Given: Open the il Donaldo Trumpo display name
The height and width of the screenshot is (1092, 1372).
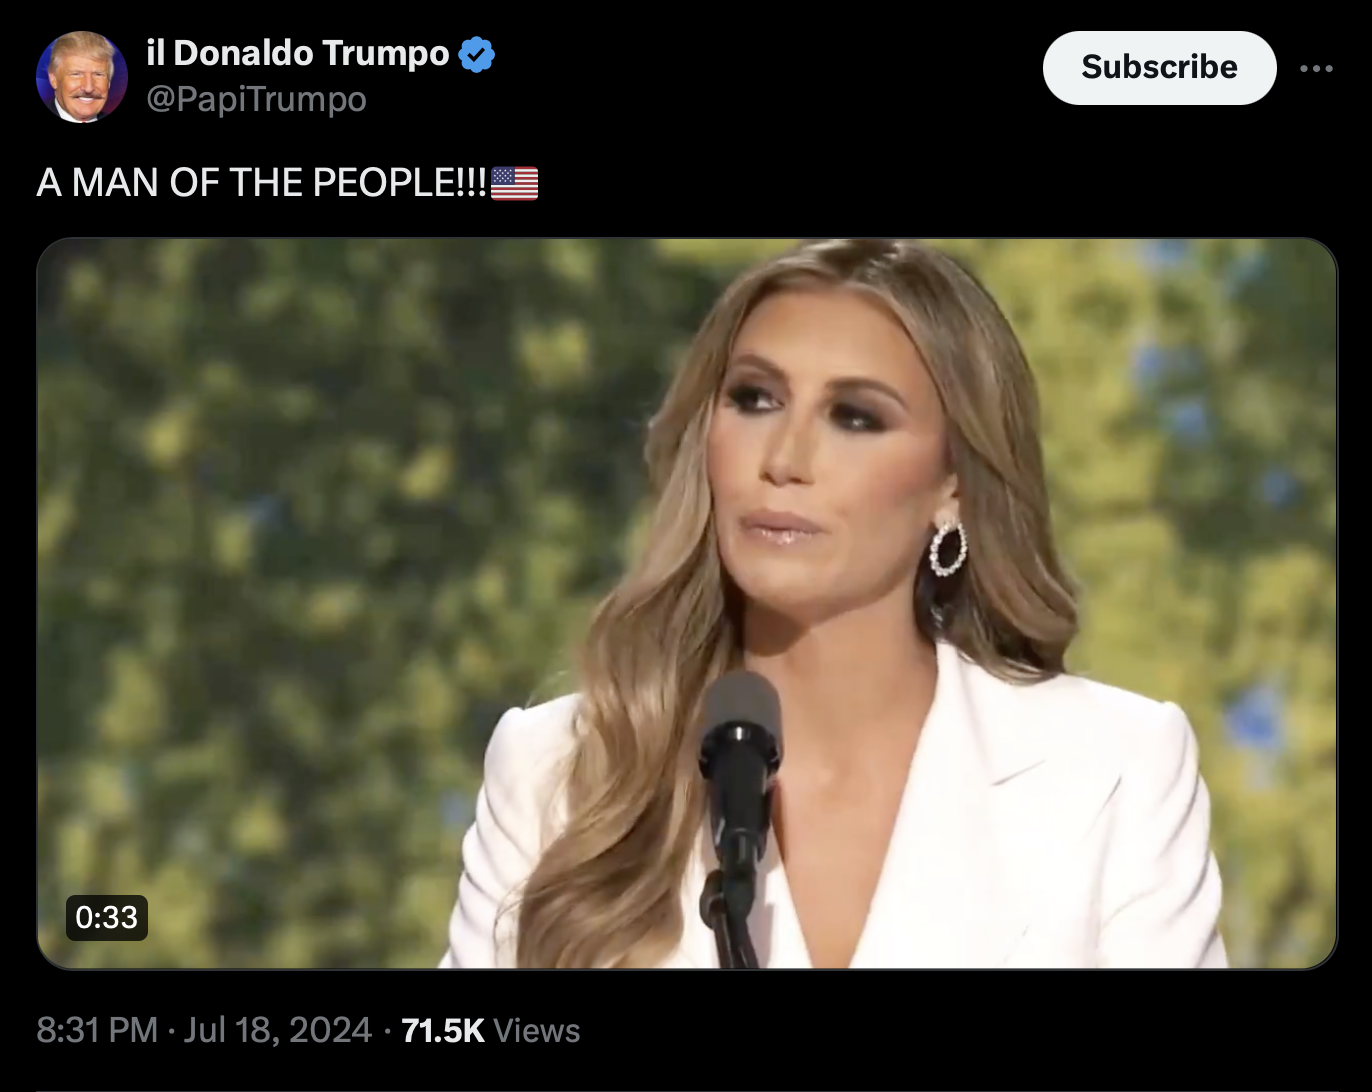Looking at the screenshot, I should click(x=298, y=53).
